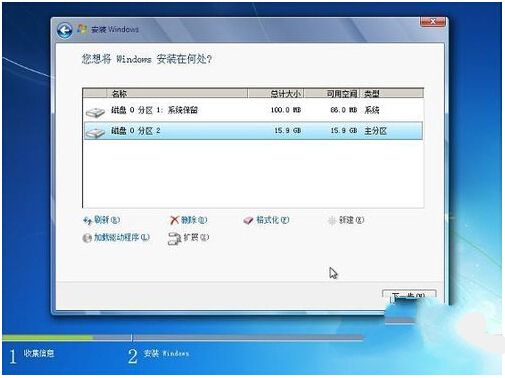Viewport: 505px width, 378px height.
Task: Click the refresh (刷新) icon
Action: click(87, 220)
